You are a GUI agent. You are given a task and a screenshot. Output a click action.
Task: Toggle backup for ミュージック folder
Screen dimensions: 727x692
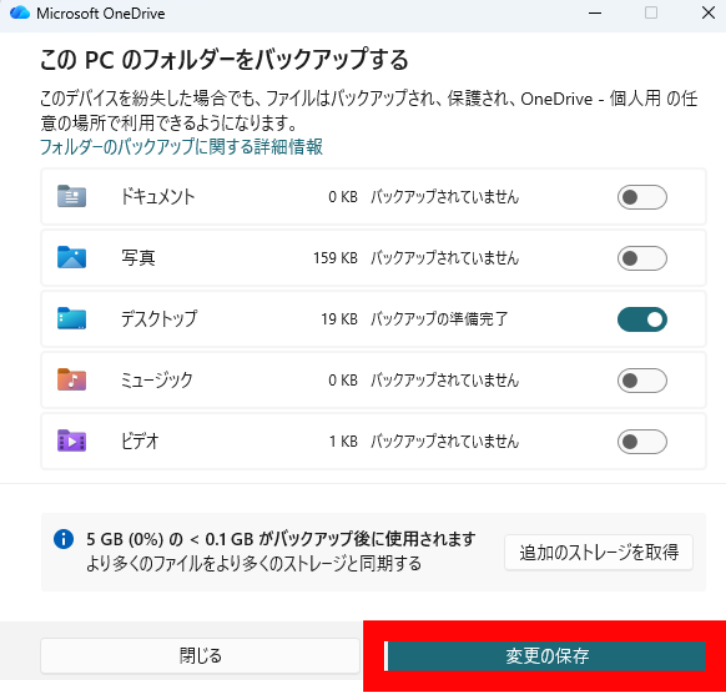pyautogui.click(x=642, y=381)
